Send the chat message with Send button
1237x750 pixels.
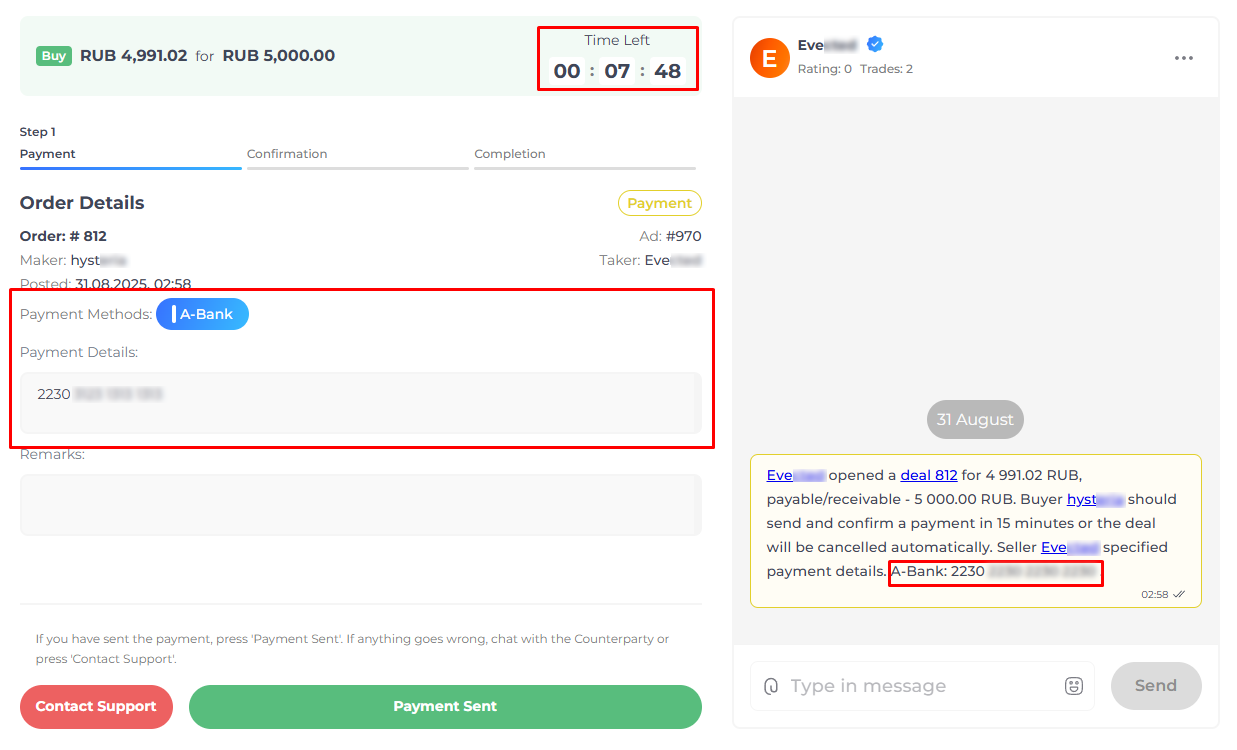tap(1156, 686)
